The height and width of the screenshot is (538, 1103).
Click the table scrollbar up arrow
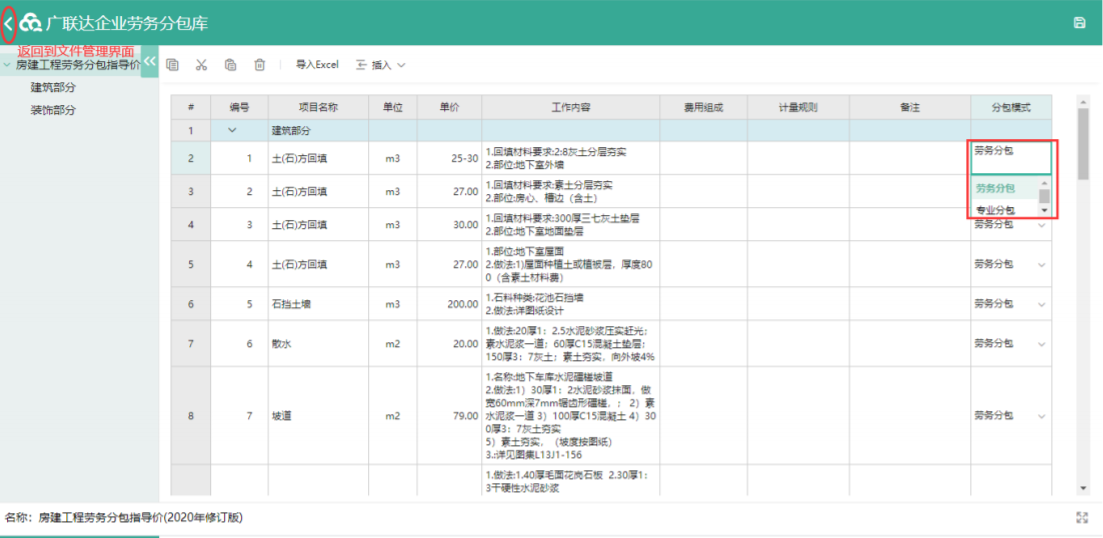pos(1083,102)
